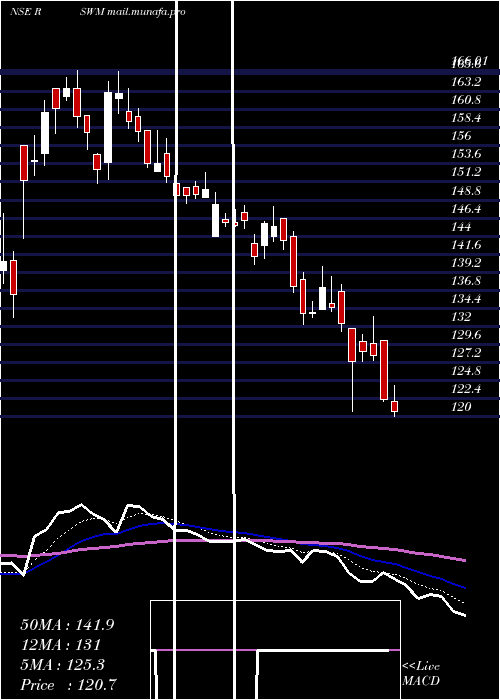500x700 pixels.
Task: Click the 139.2 price axis label
Action: point(466,263)
